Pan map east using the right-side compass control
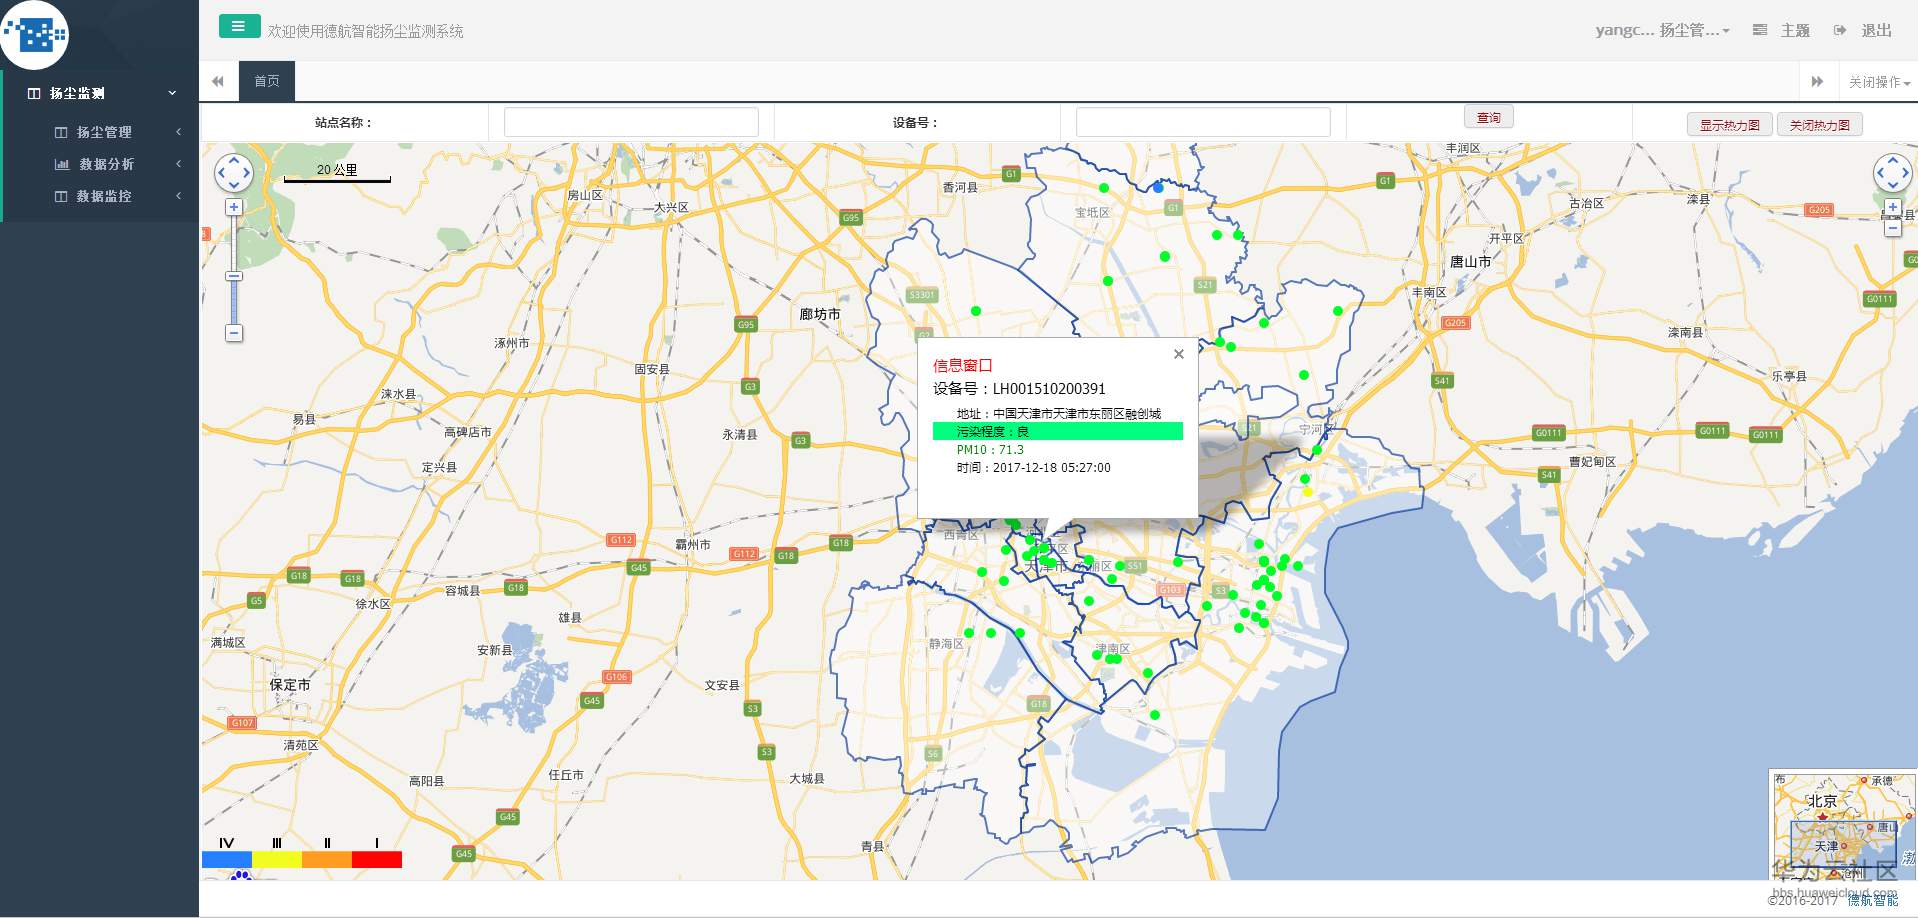The width and height of the screenshot is (1918, 918). coord(1905,173)
